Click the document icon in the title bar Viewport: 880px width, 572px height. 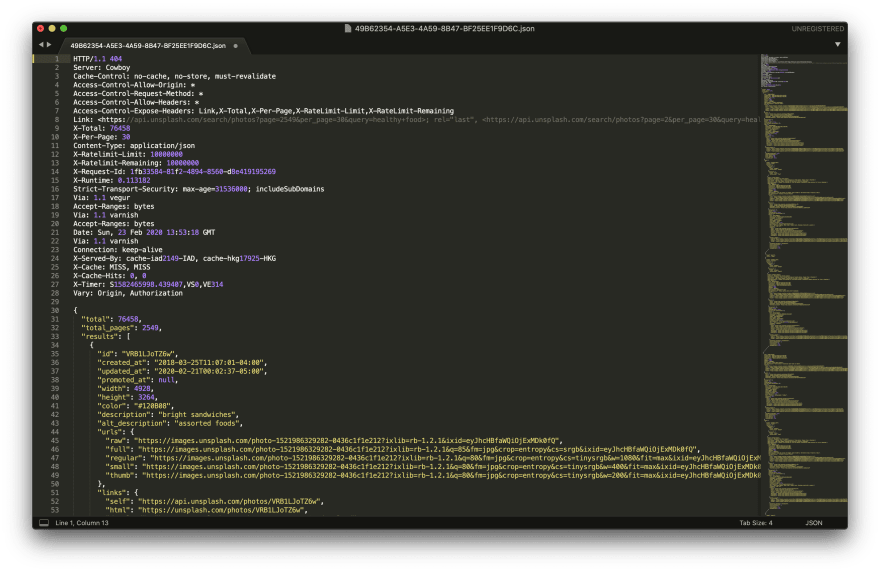point(348,29)
